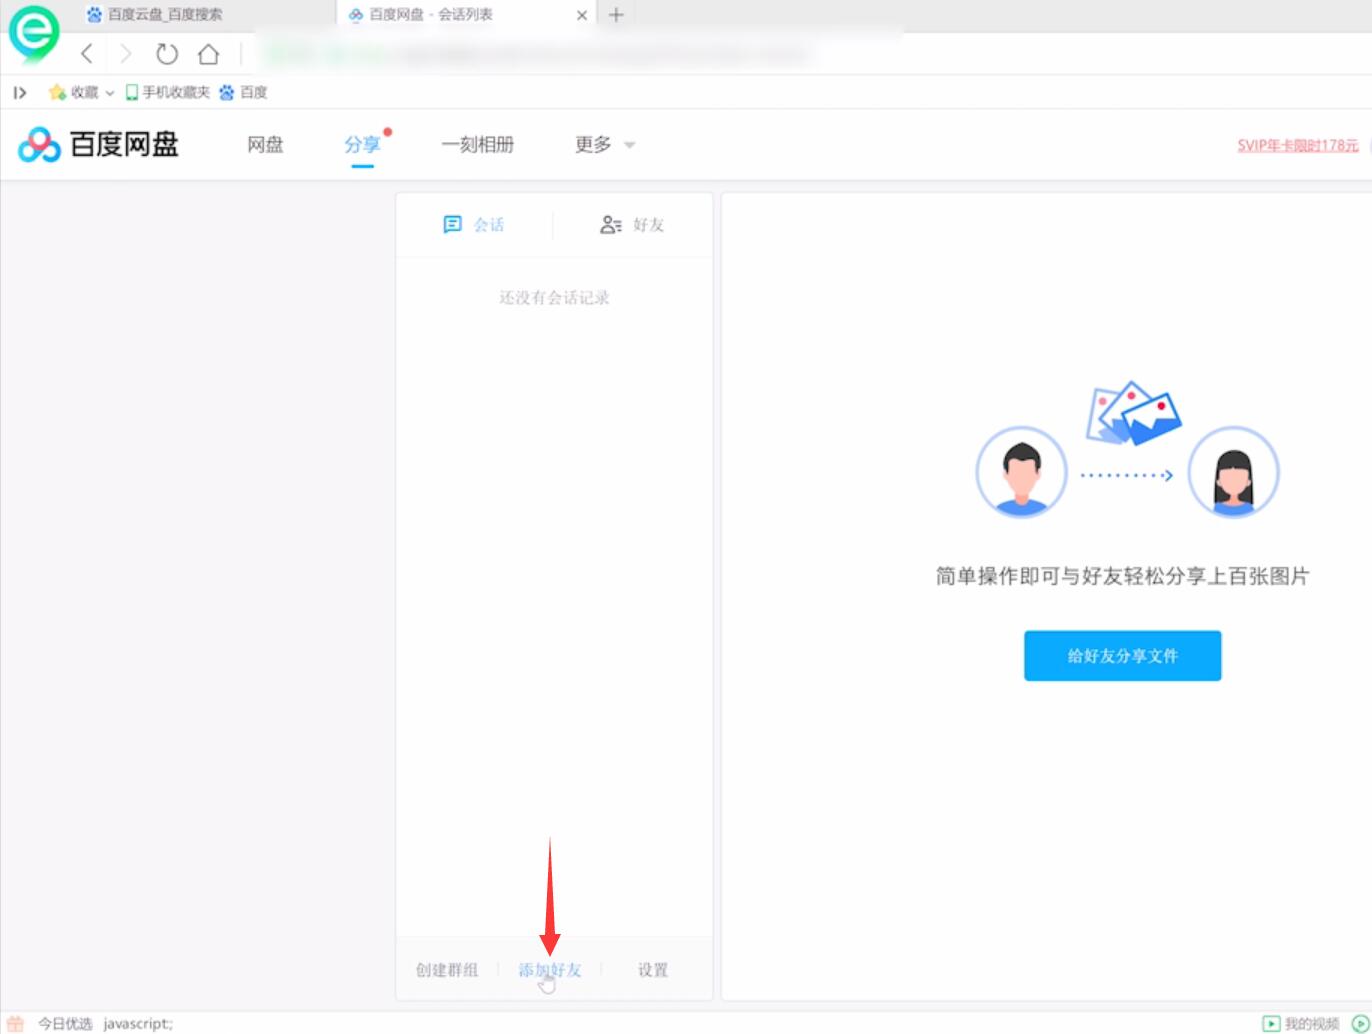Click the gift icon in status bar
This screenshot has height=1034, width=1372.
tap(15, 1023)
